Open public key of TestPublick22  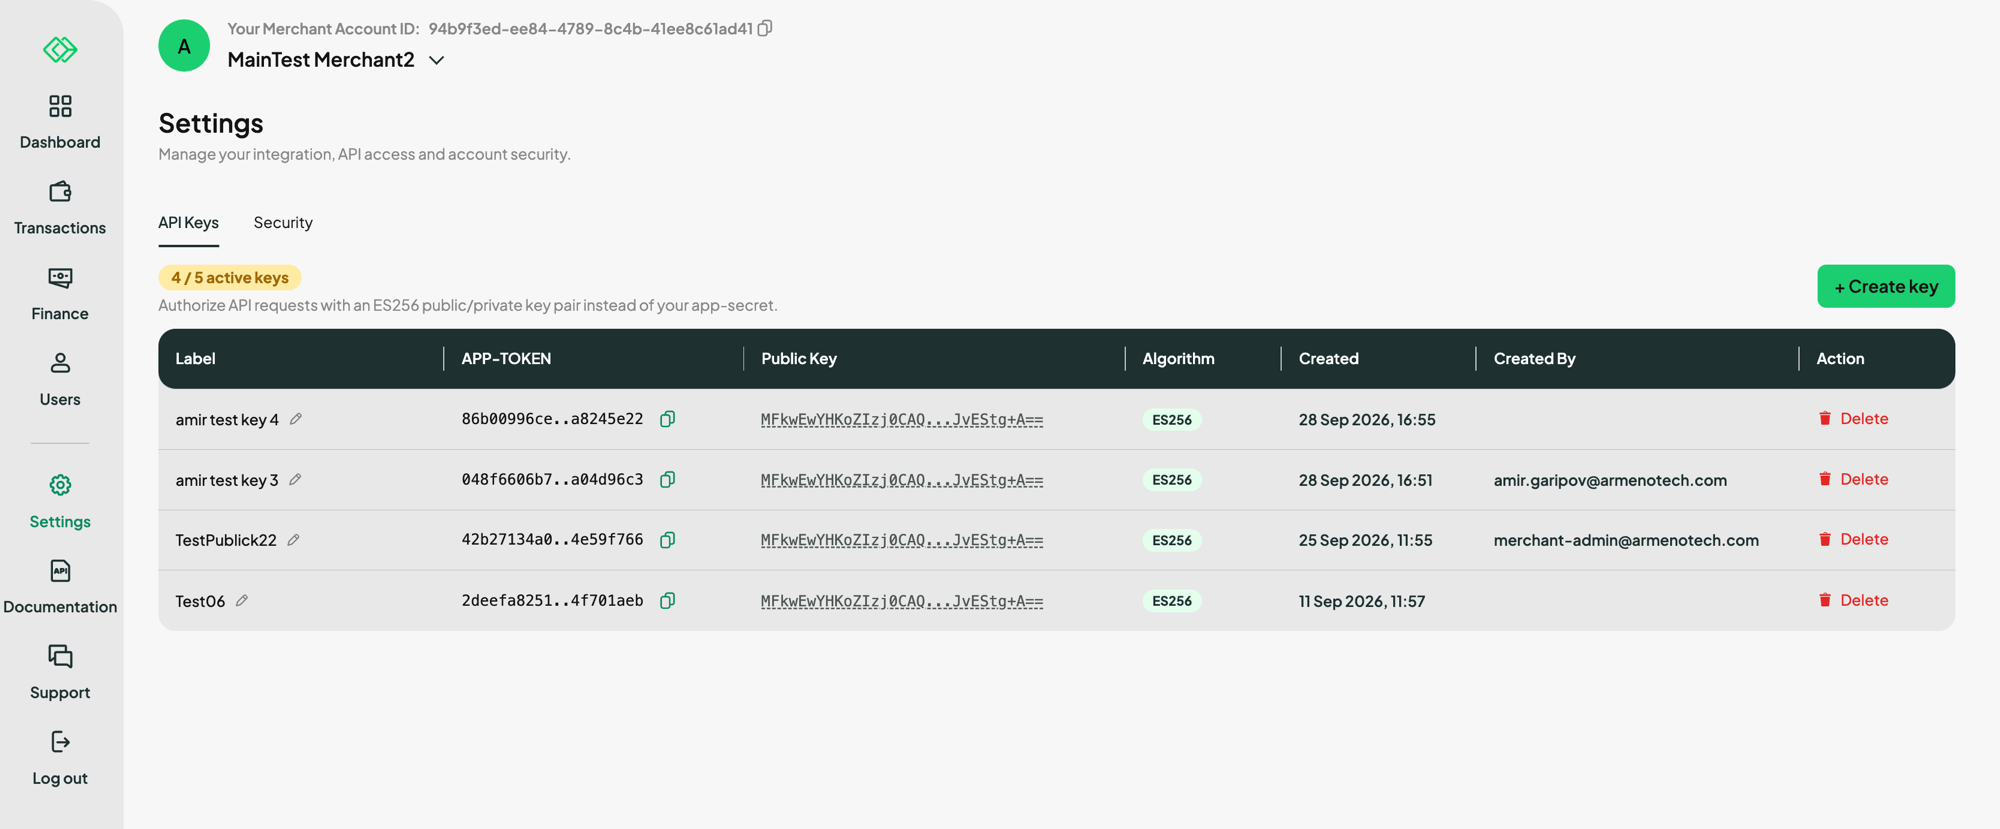(902, 540)
